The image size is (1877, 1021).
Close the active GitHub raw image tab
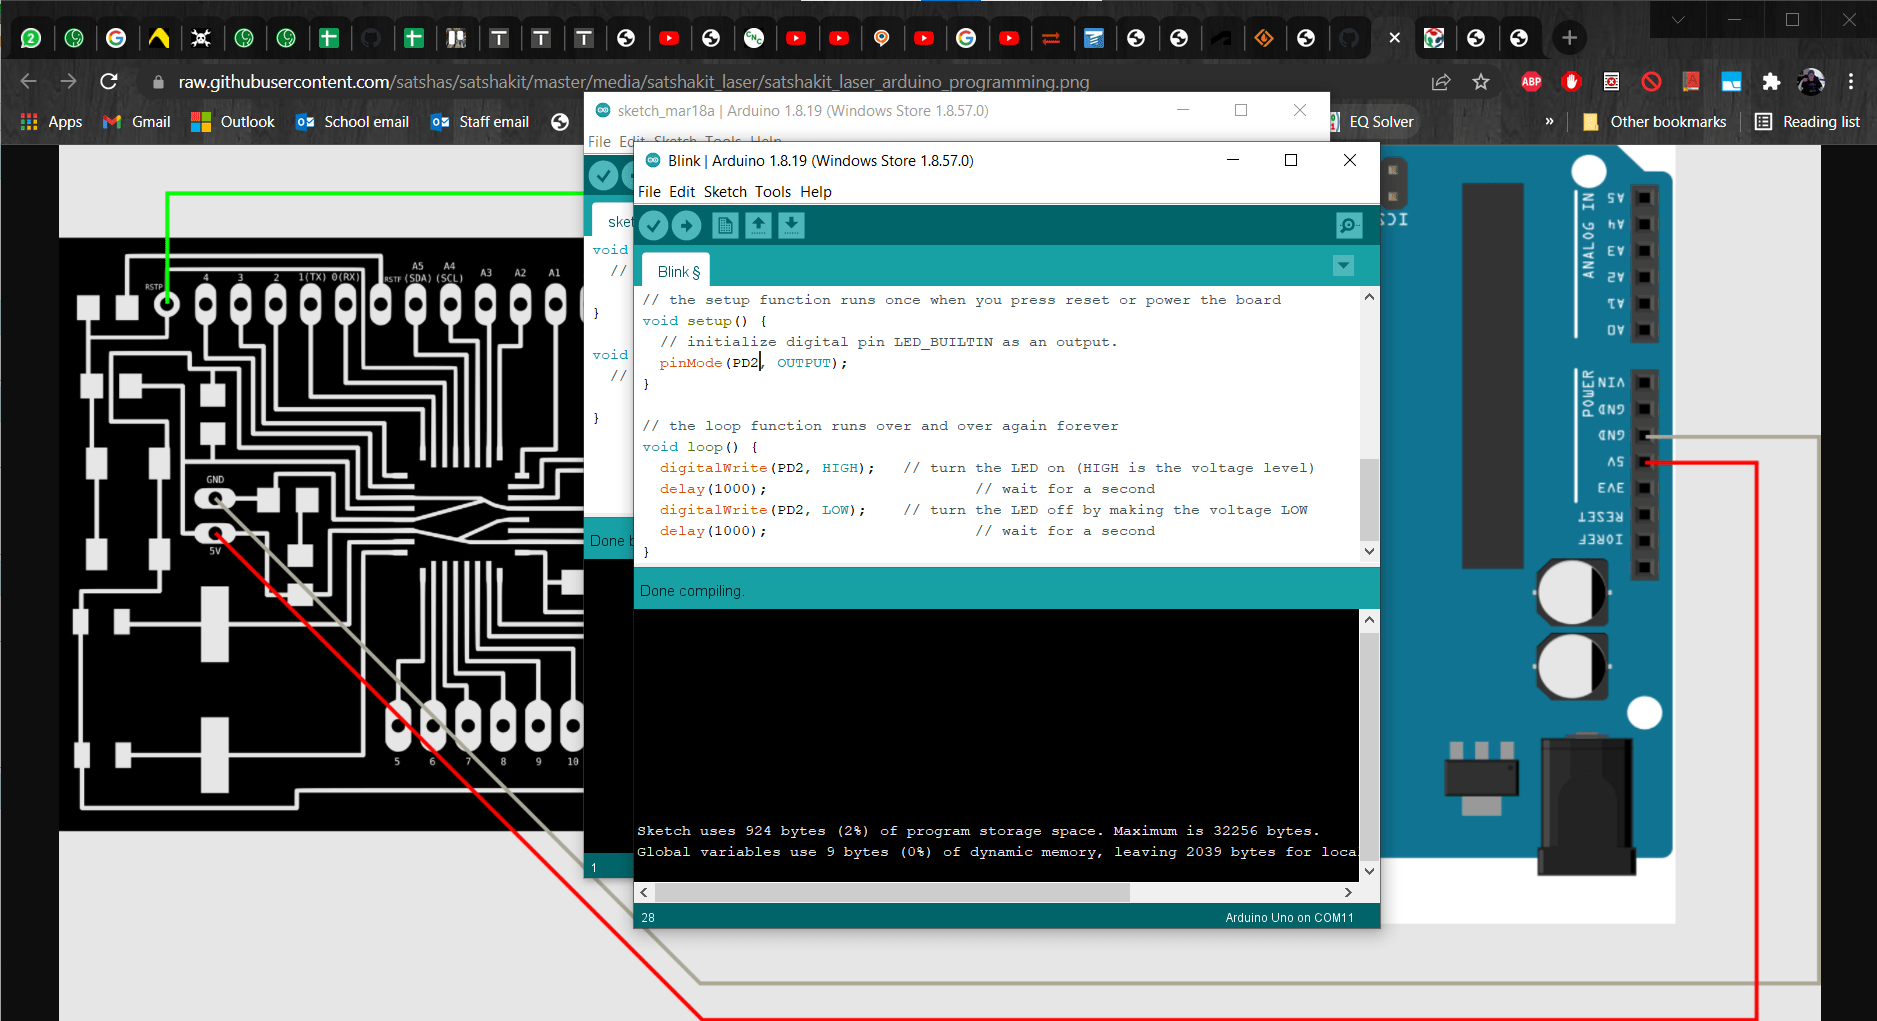(1394, 38)
